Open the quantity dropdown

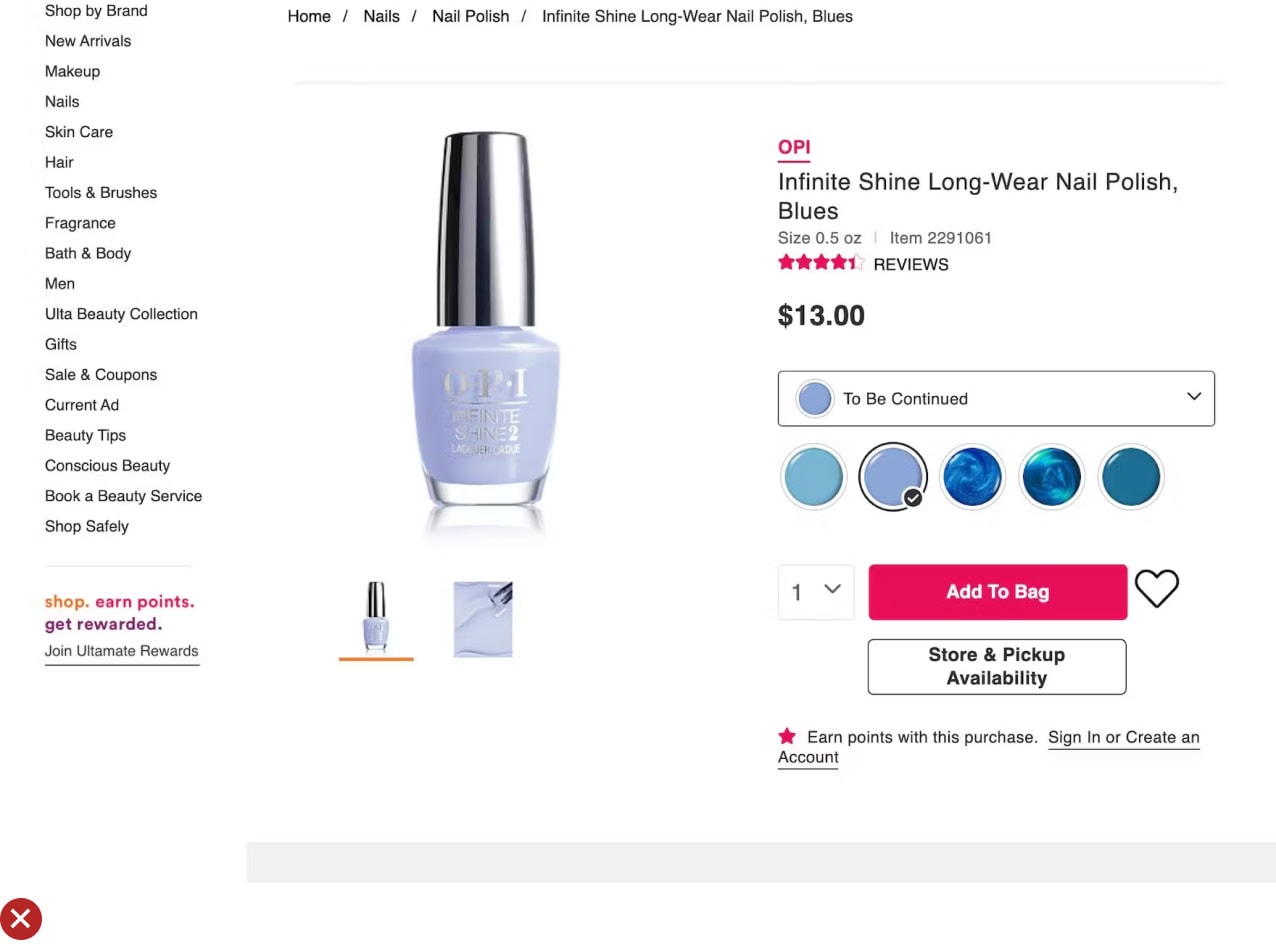816,592
